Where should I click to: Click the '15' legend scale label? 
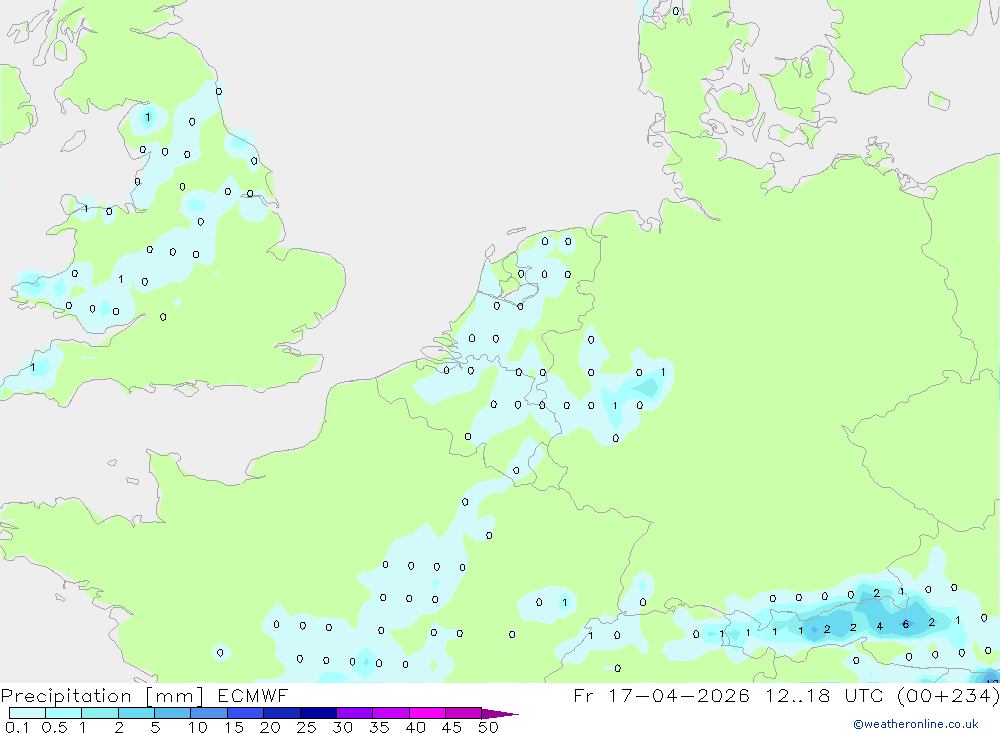[234, 727]
